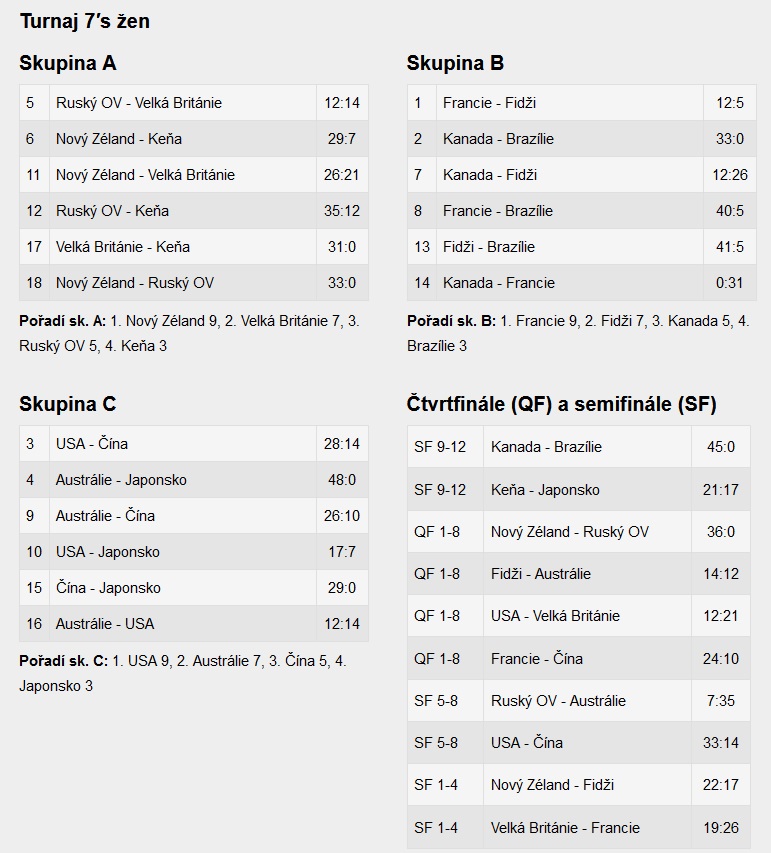Click the 26:21 score in Skupina A
Image resolution: width=771 pixels, height=853 pixels.
click(x=342, y=175)
